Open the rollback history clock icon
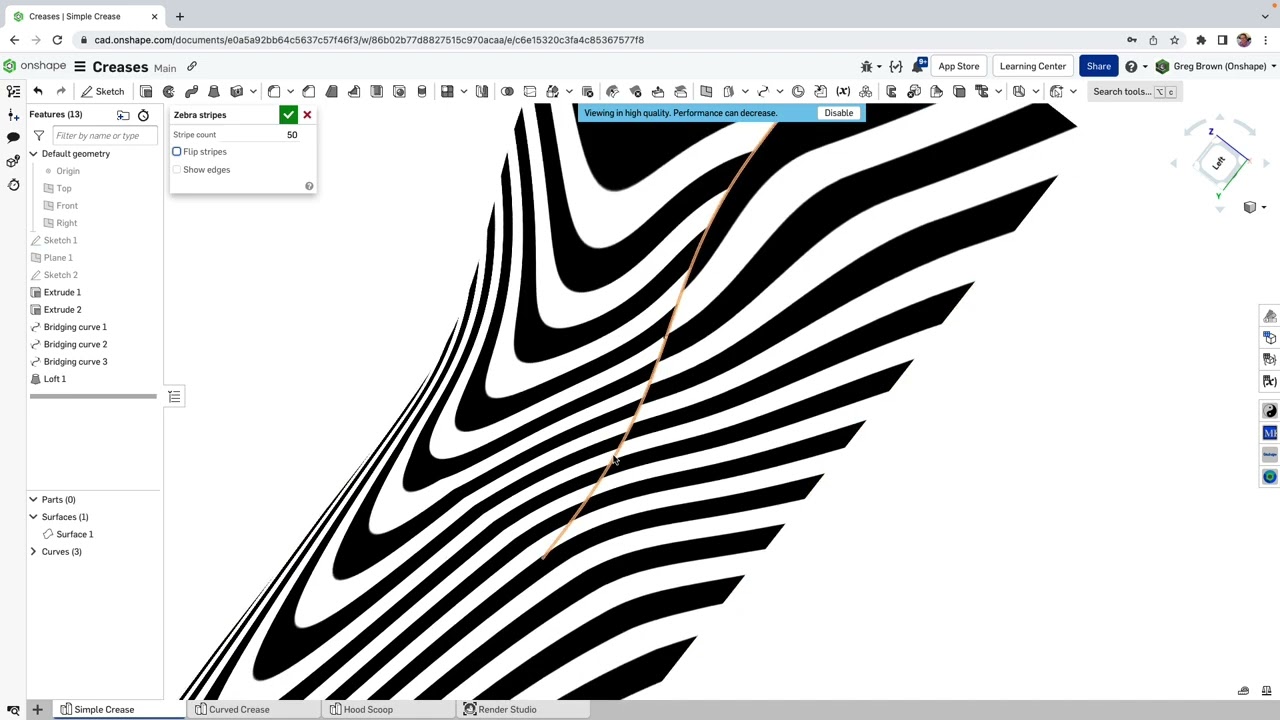The image size is (1280, 720). click(x=143, y=115)
